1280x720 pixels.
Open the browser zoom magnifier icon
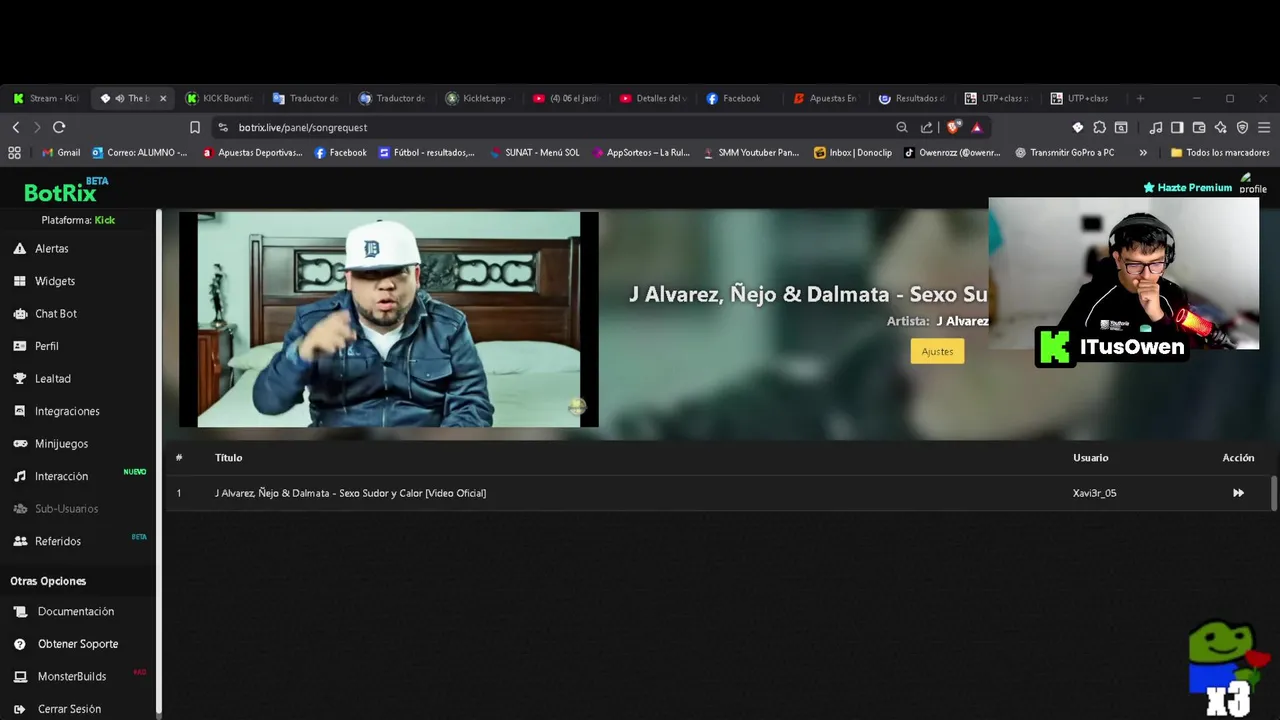(902, 127)
